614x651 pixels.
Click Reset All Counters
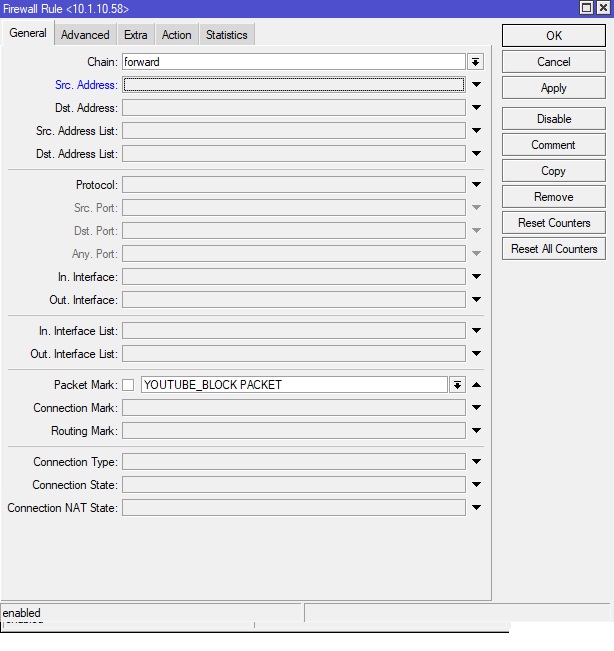click(x=554, y=249)
